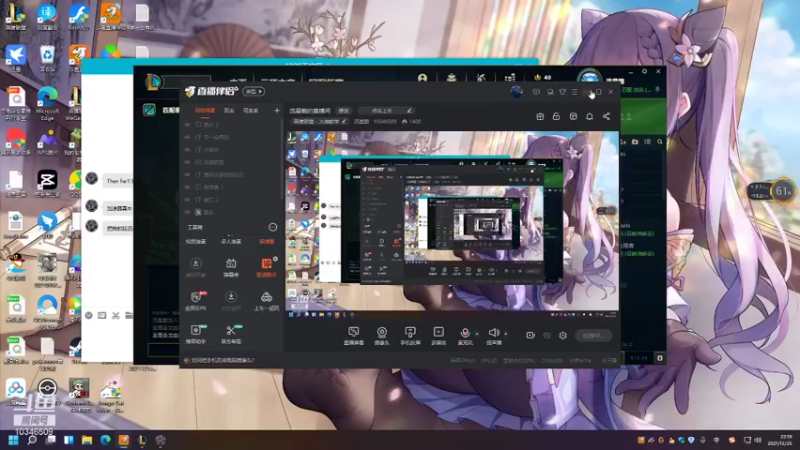The width and height of the screenshot is (800, 450).
Task: Click the 修改 button beside the room title
Action: (x=344, y=110)
